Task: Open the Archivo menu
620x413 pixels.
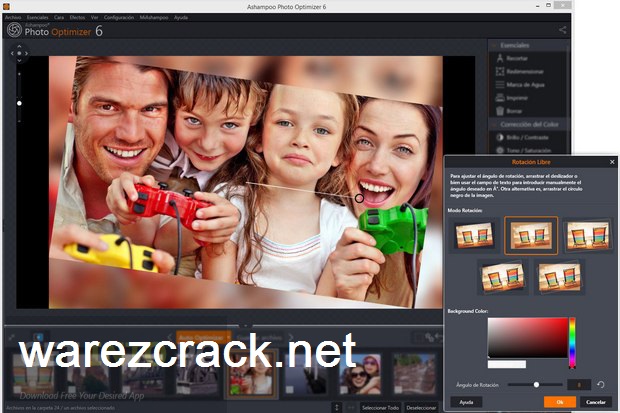Action: (13, 17)
